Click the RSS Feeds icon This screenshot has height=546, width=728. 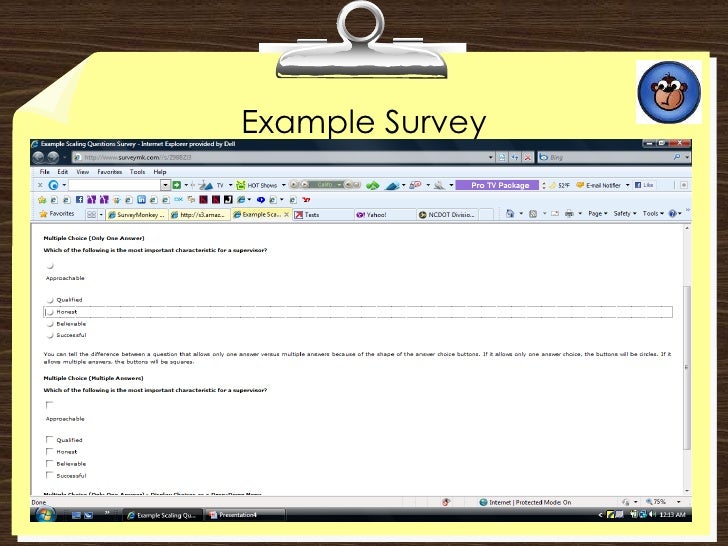(x=533, y=214)
